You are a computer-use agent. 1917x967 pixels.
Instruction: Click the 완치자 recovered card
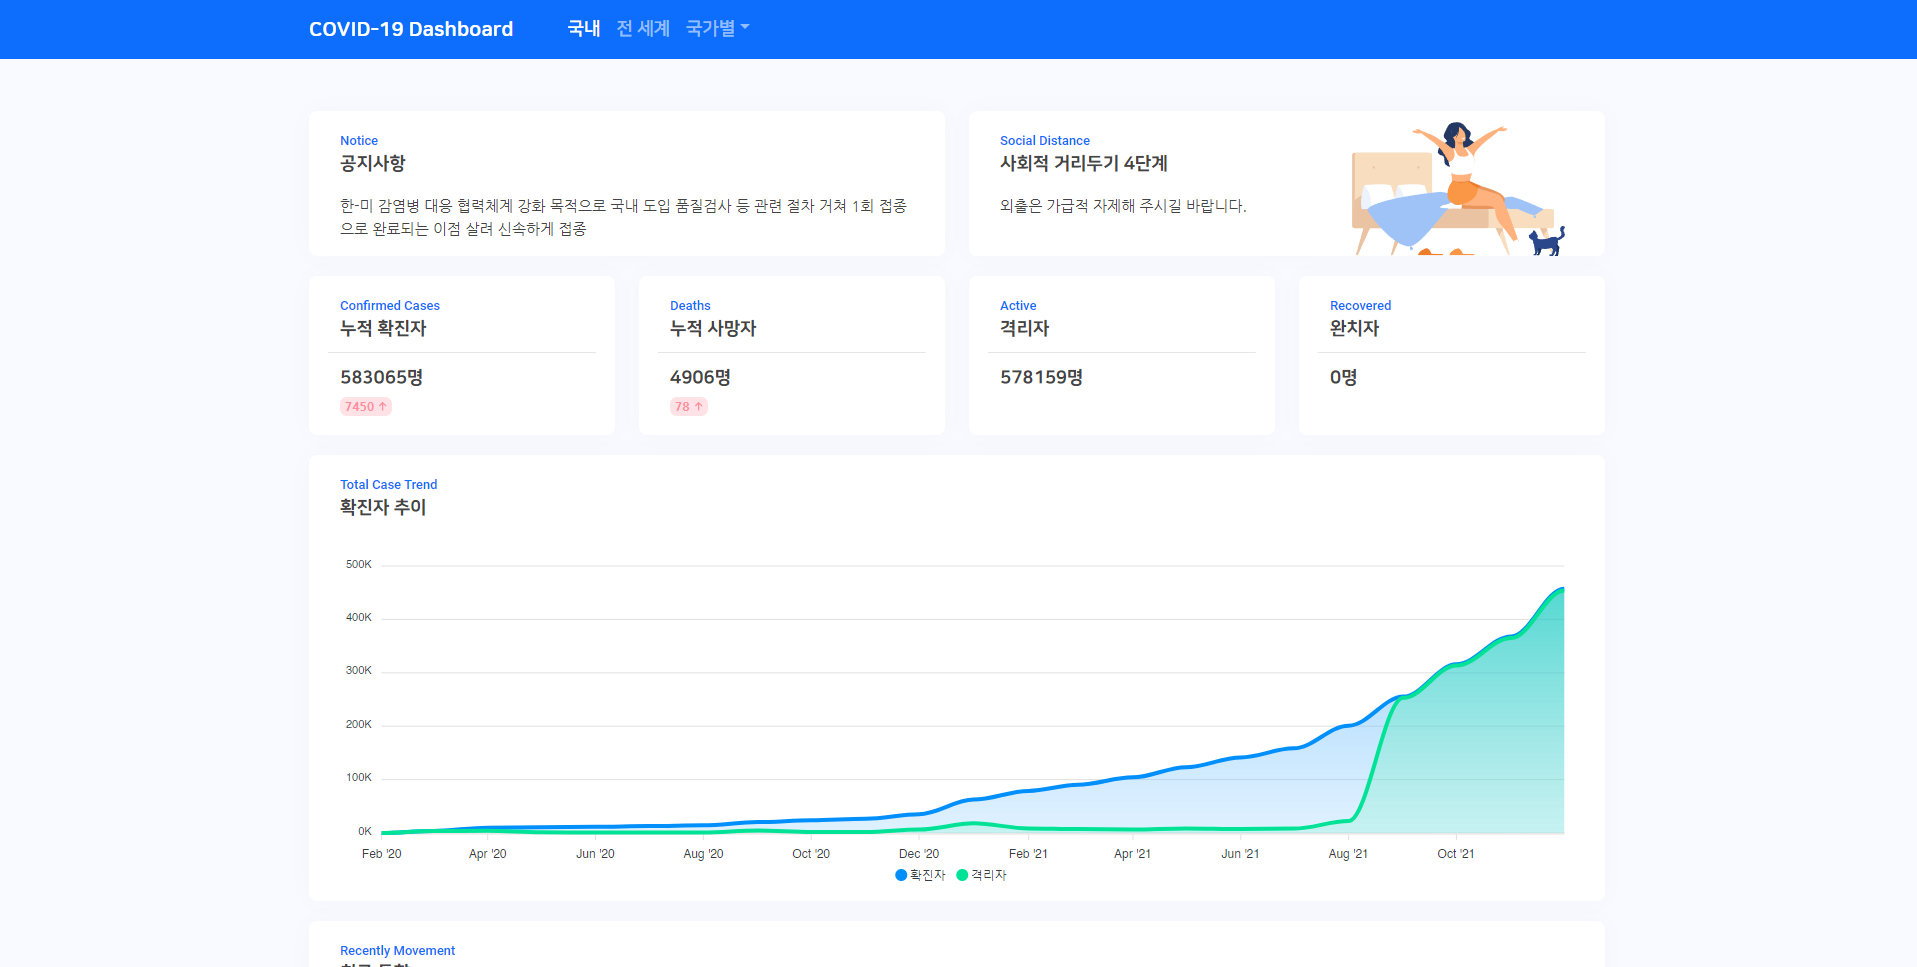(1451, 355)
